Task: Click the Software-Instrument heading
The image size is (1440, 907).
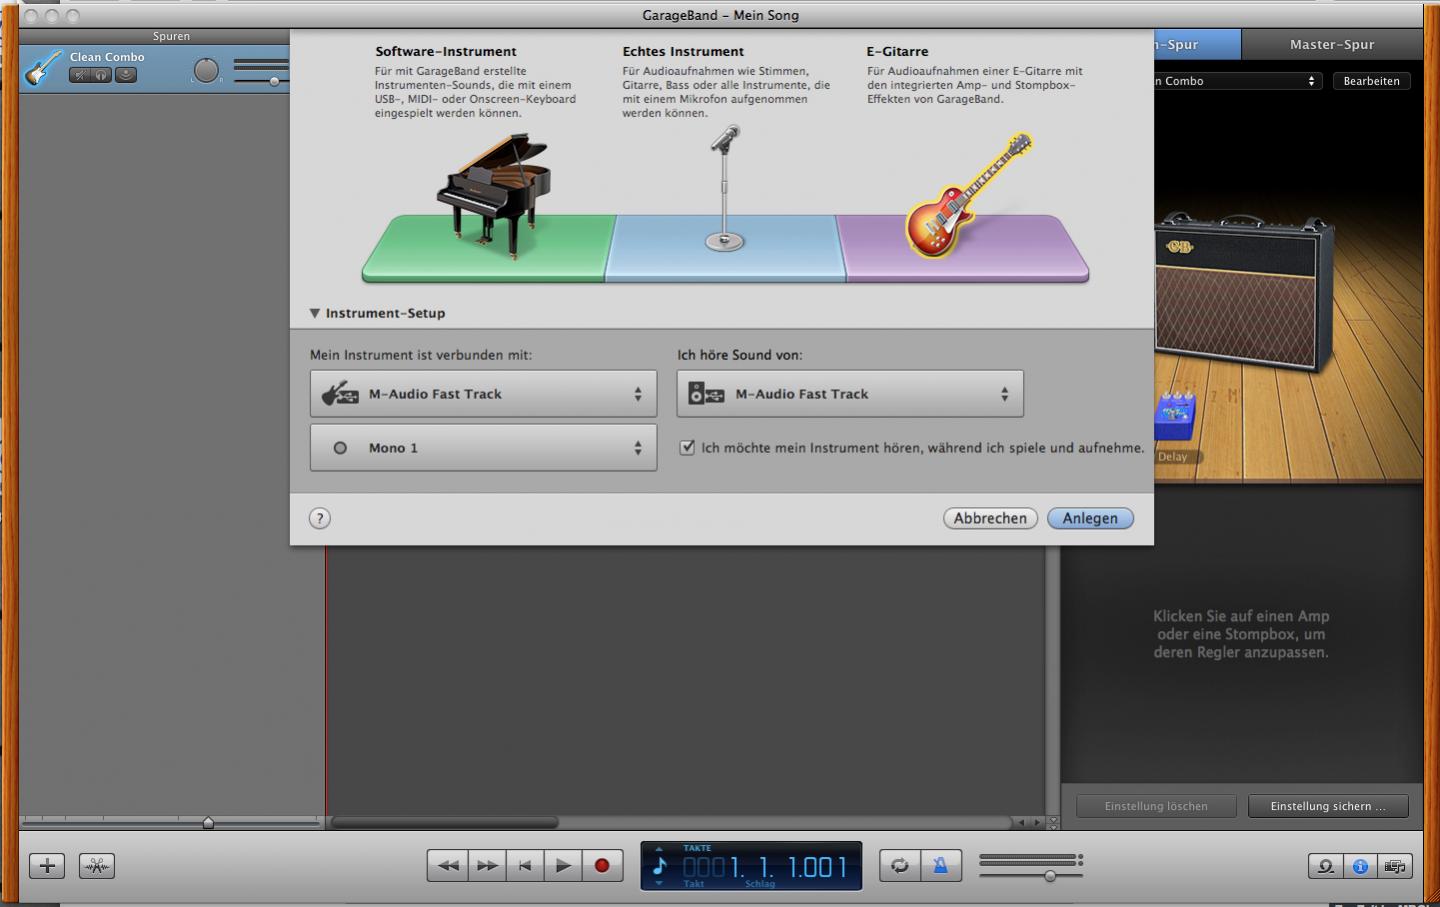Action: (x=446, y=51)
